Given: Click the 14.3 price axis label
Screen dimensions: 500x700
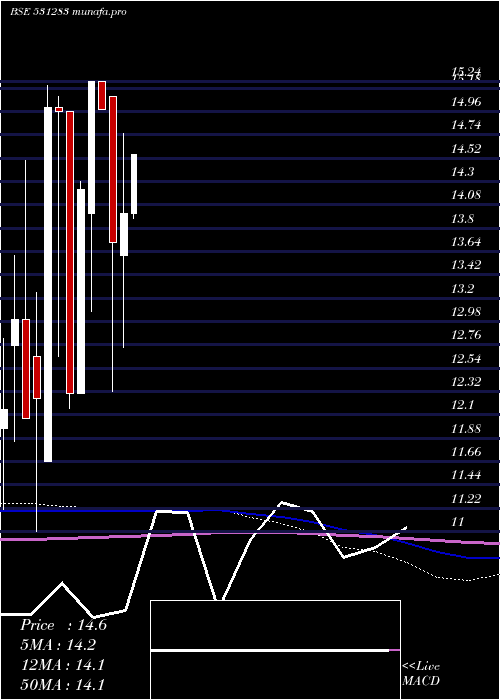Looking at the screenshot, I should pos(463,172).
